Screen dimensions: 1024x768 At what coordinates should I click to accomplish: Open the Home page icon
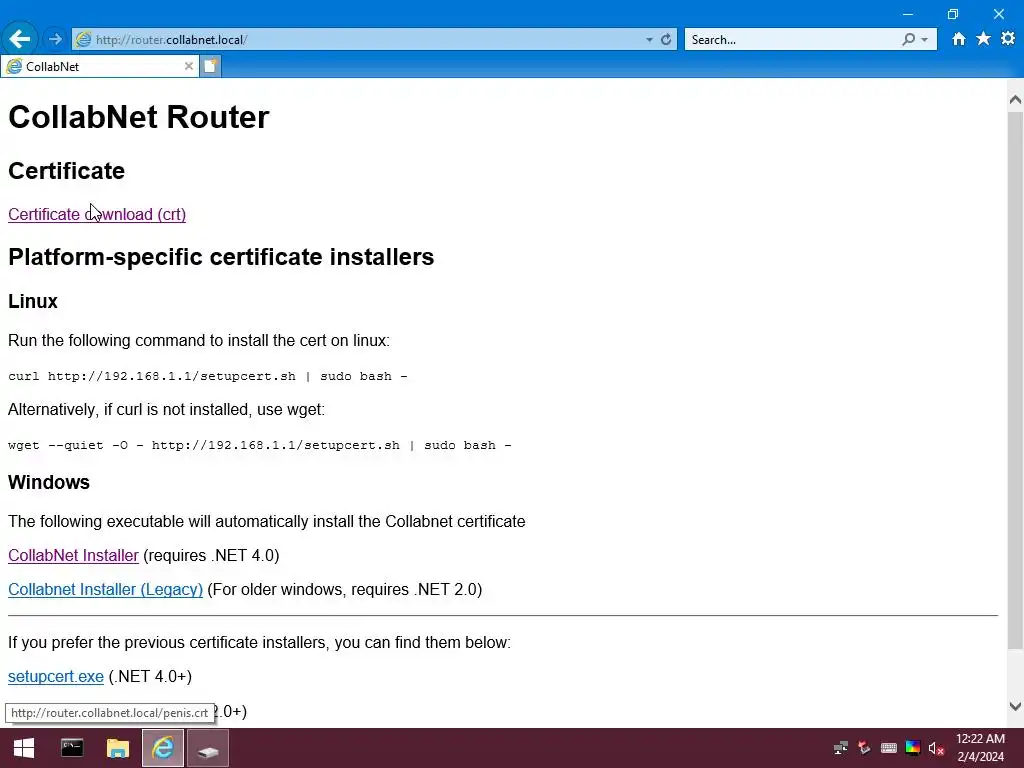tap(958, 39)
